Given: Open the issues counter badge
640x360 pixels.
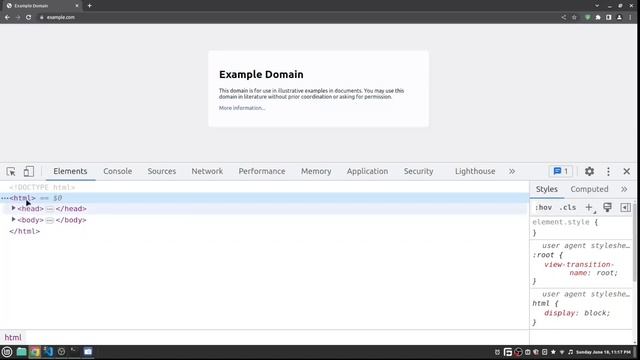Looking at the screenshot, I should pos(561,171).
